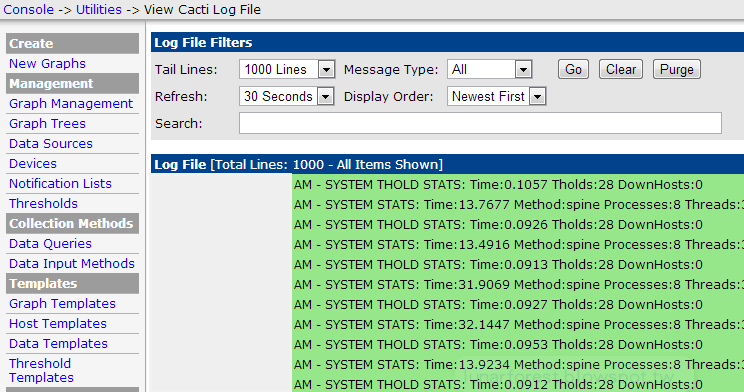Click the Purge button

pos(677,69)
